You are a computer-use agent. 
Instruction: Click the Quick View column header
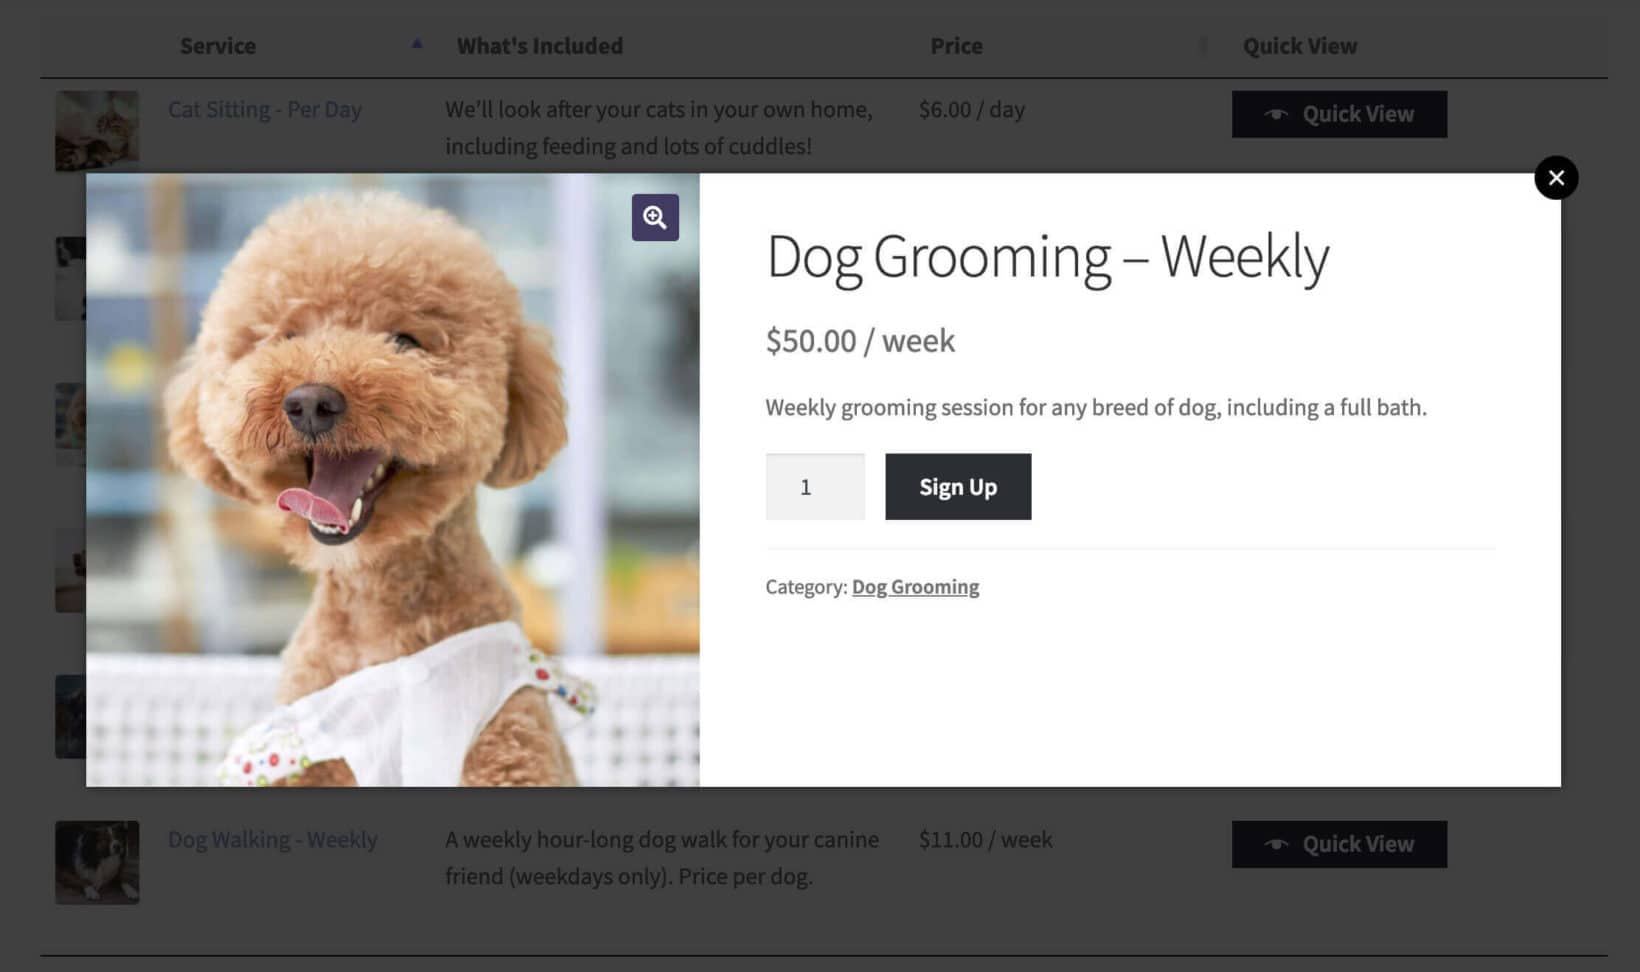[1299, 46]
